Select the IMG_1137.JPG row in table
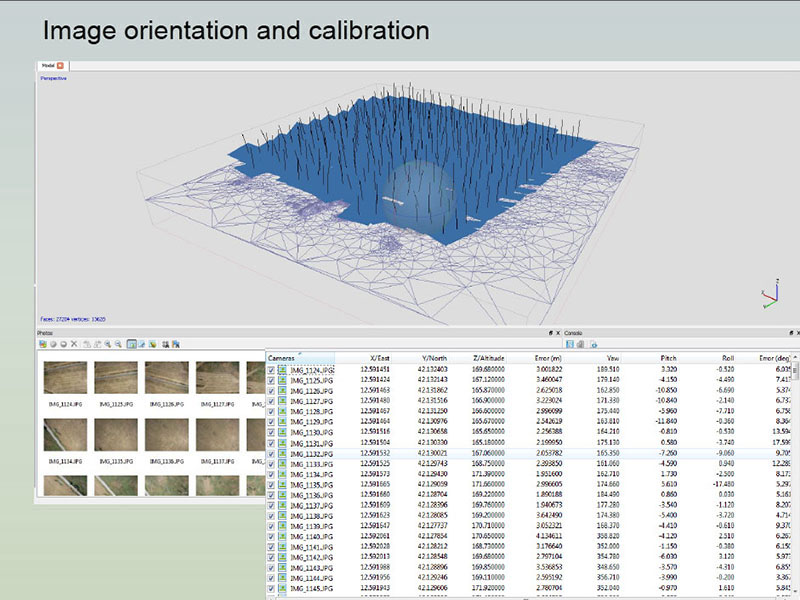The width and height of the screenshot is (800, 600). pyautogui.click(x=310, y=505)
